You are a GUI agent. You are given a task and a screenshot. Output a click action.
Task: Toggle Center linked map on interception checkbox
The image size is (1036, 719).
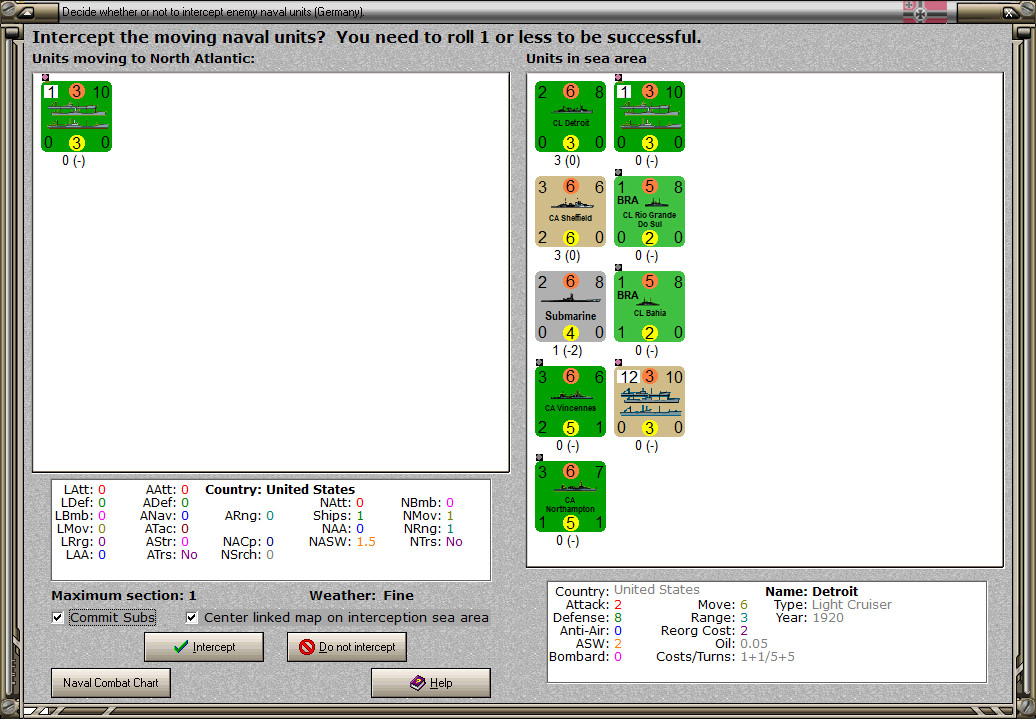192,618
